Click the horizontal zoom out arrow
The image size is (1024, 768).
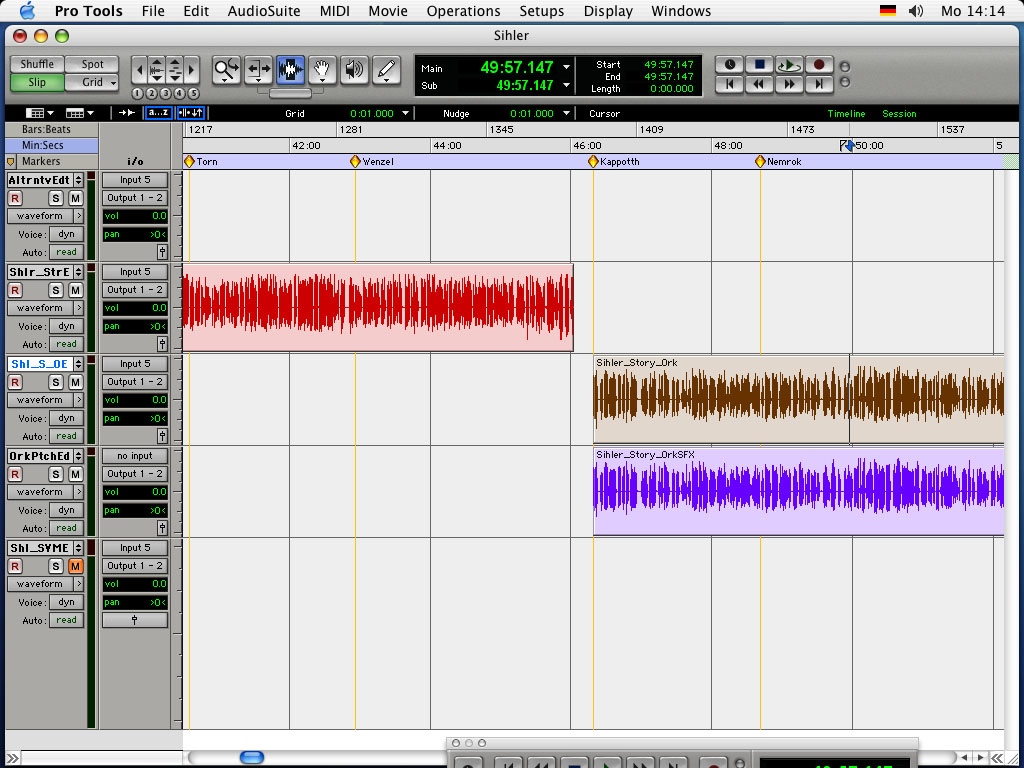tap(138, 69)
